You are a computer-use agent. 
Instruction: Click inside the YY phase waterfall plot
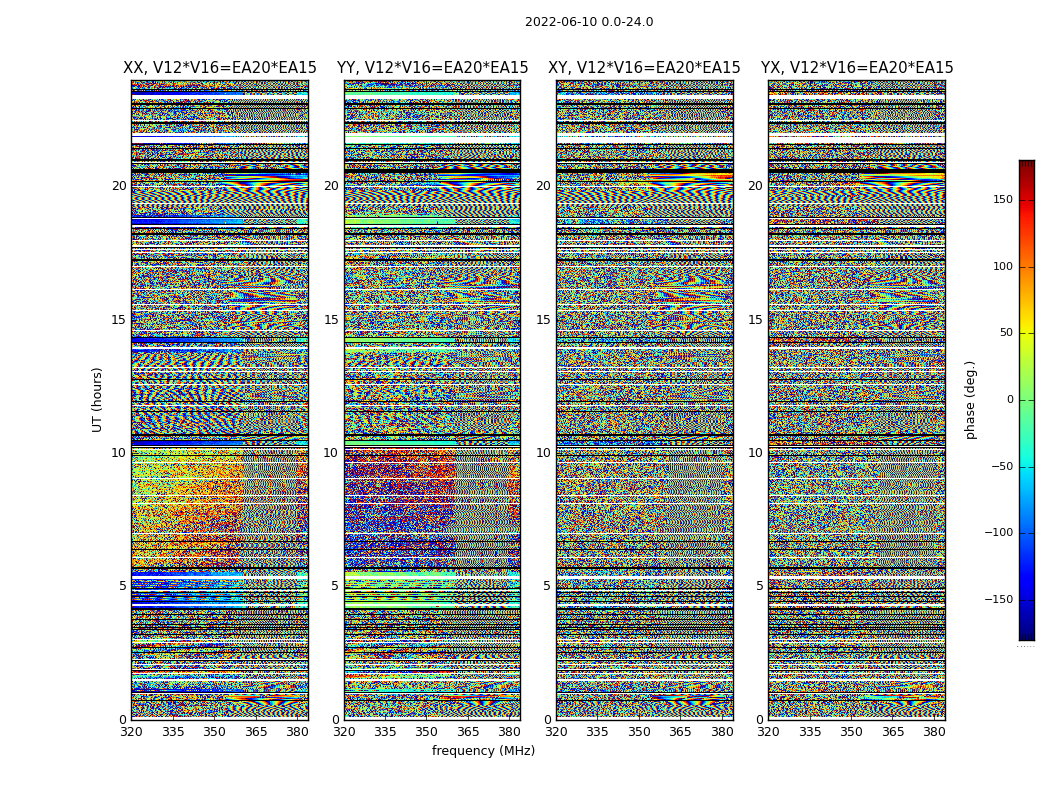(x=432, y=400)
